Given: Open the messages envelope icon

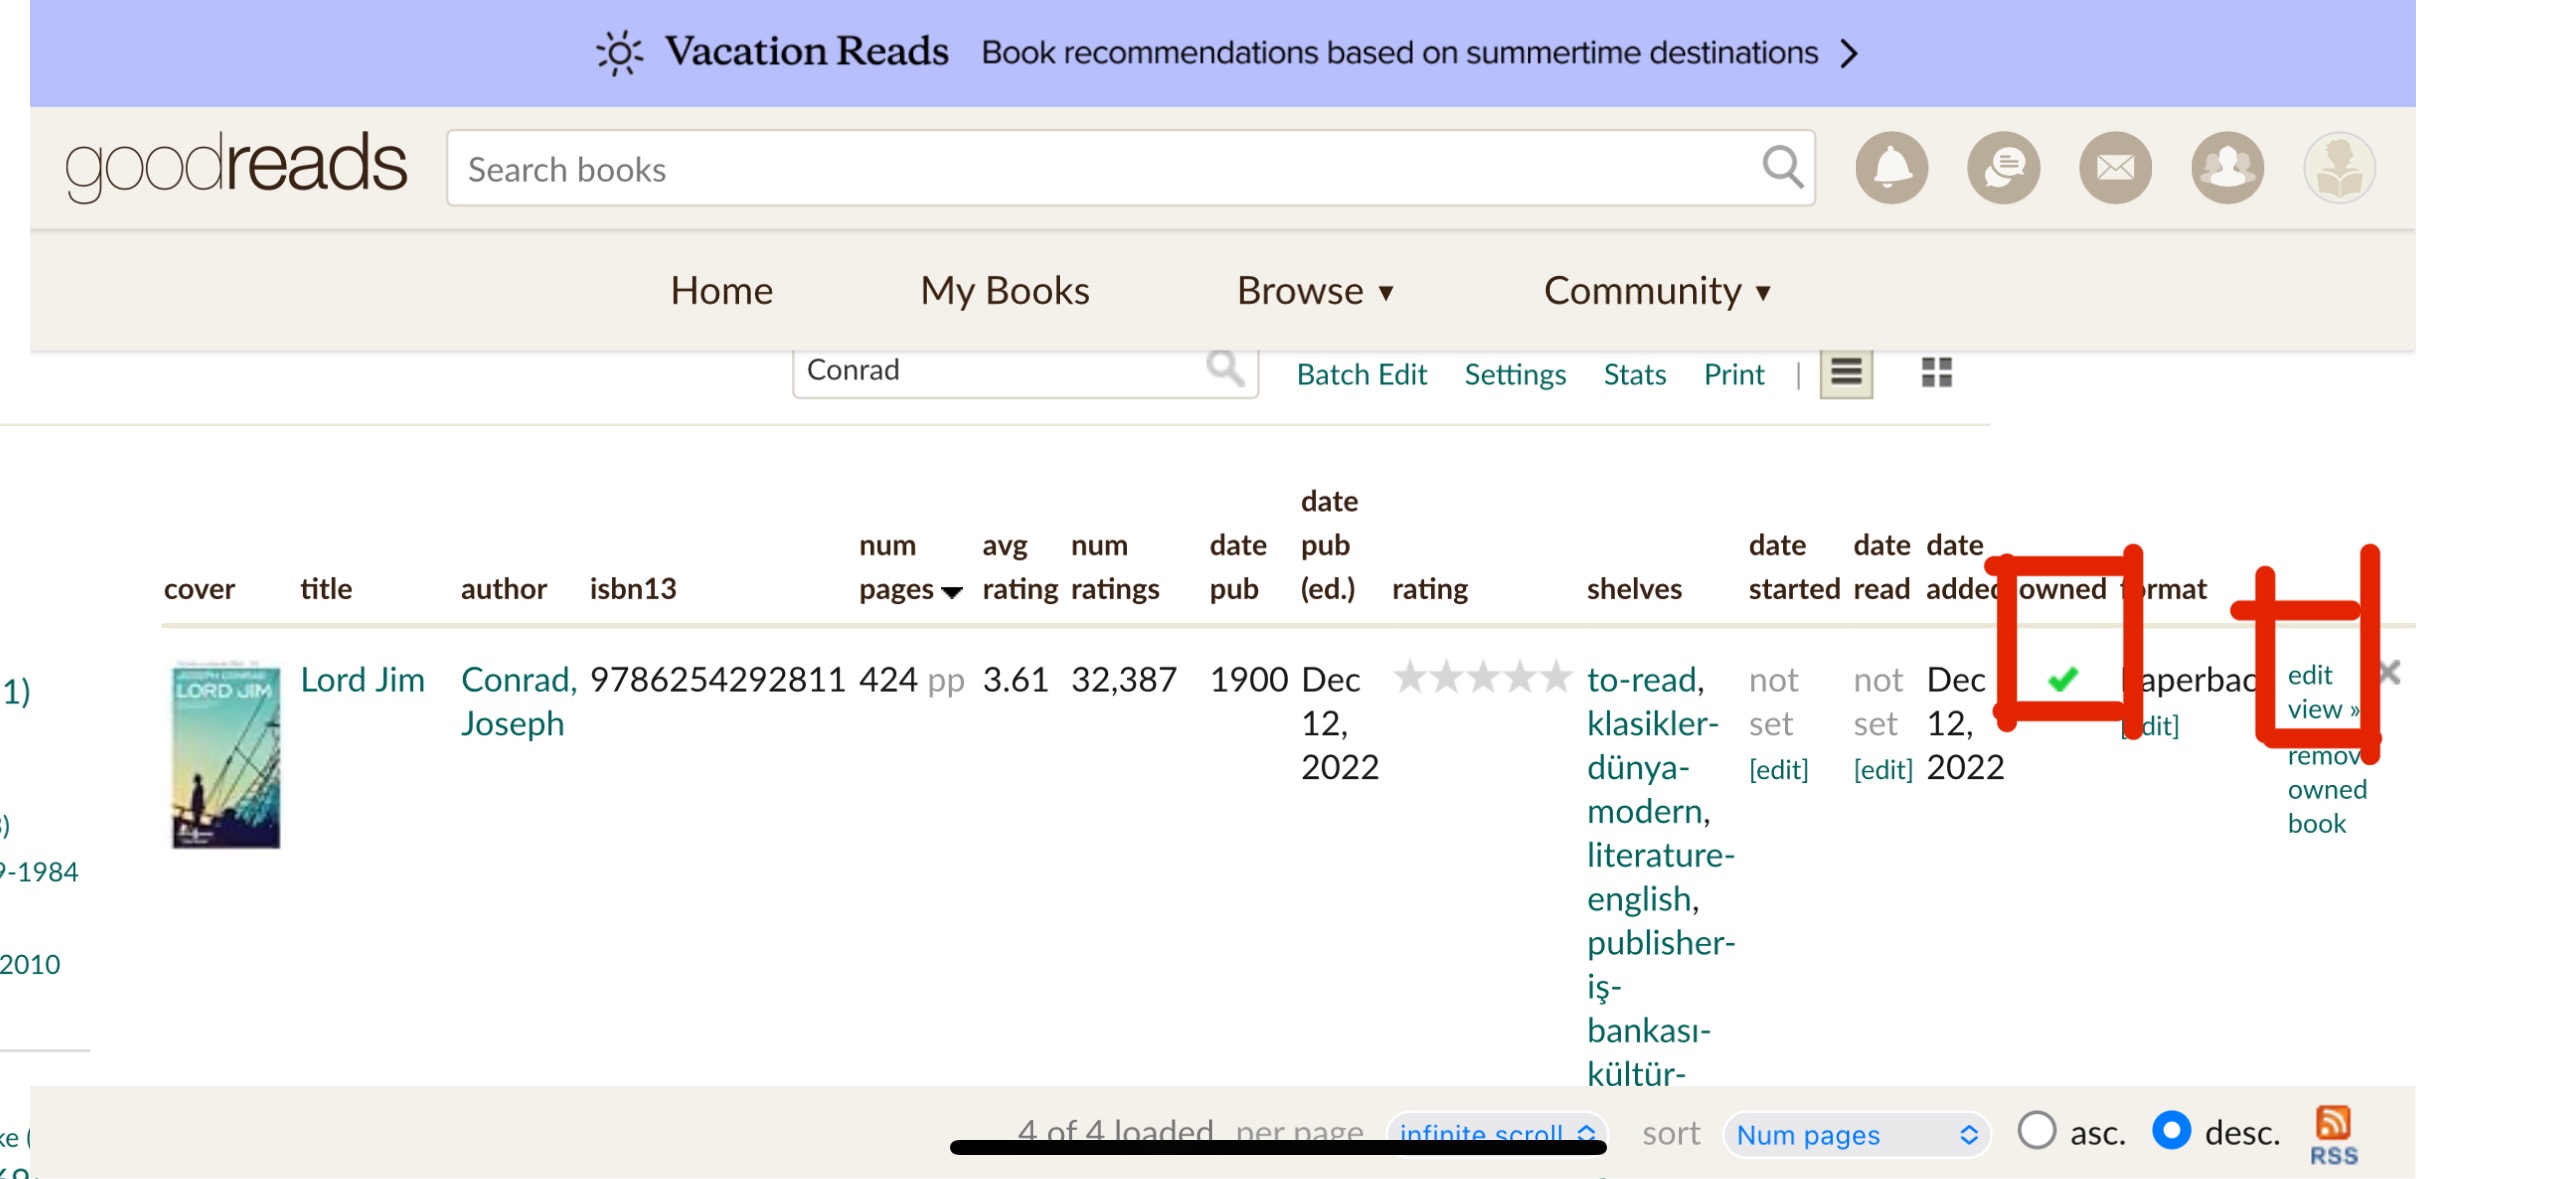Looking at the screenshot, I should (2114, 168).
